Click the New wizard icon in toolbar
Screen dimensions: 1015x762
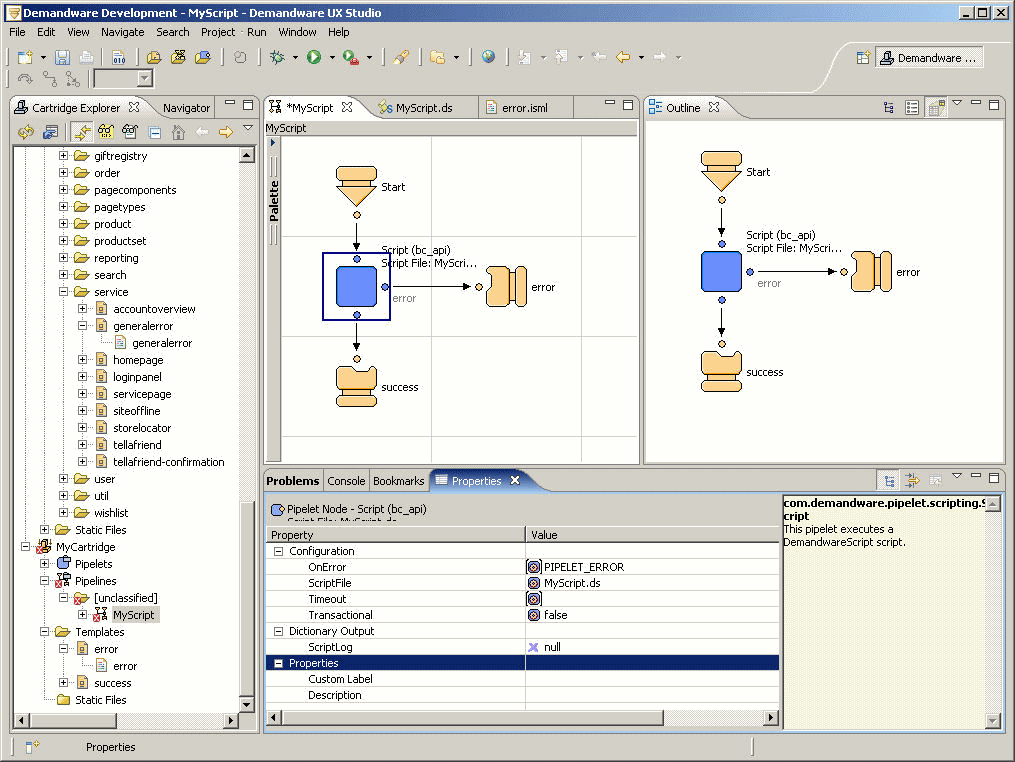tap(25, 58)
